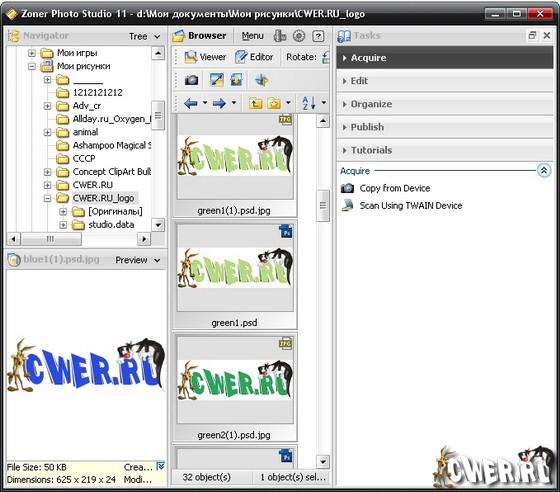The width and height of the screenshot is (560, 492).
Task: Click the up-one-folder icon
Action: (x=255, y=103)
